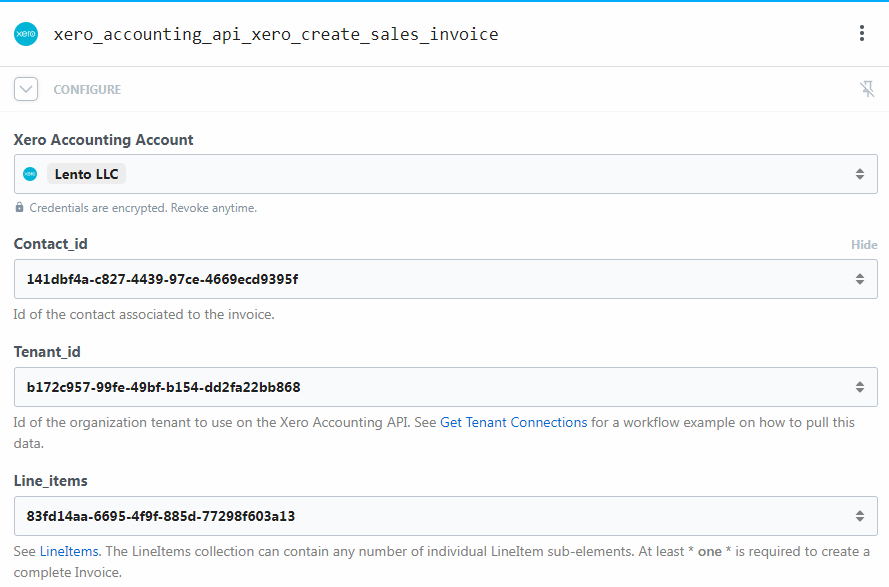The image size is (889, 587).
Task: Follow the LineItems documentation link
Action: pyautogui.click(x=69, y=551)
